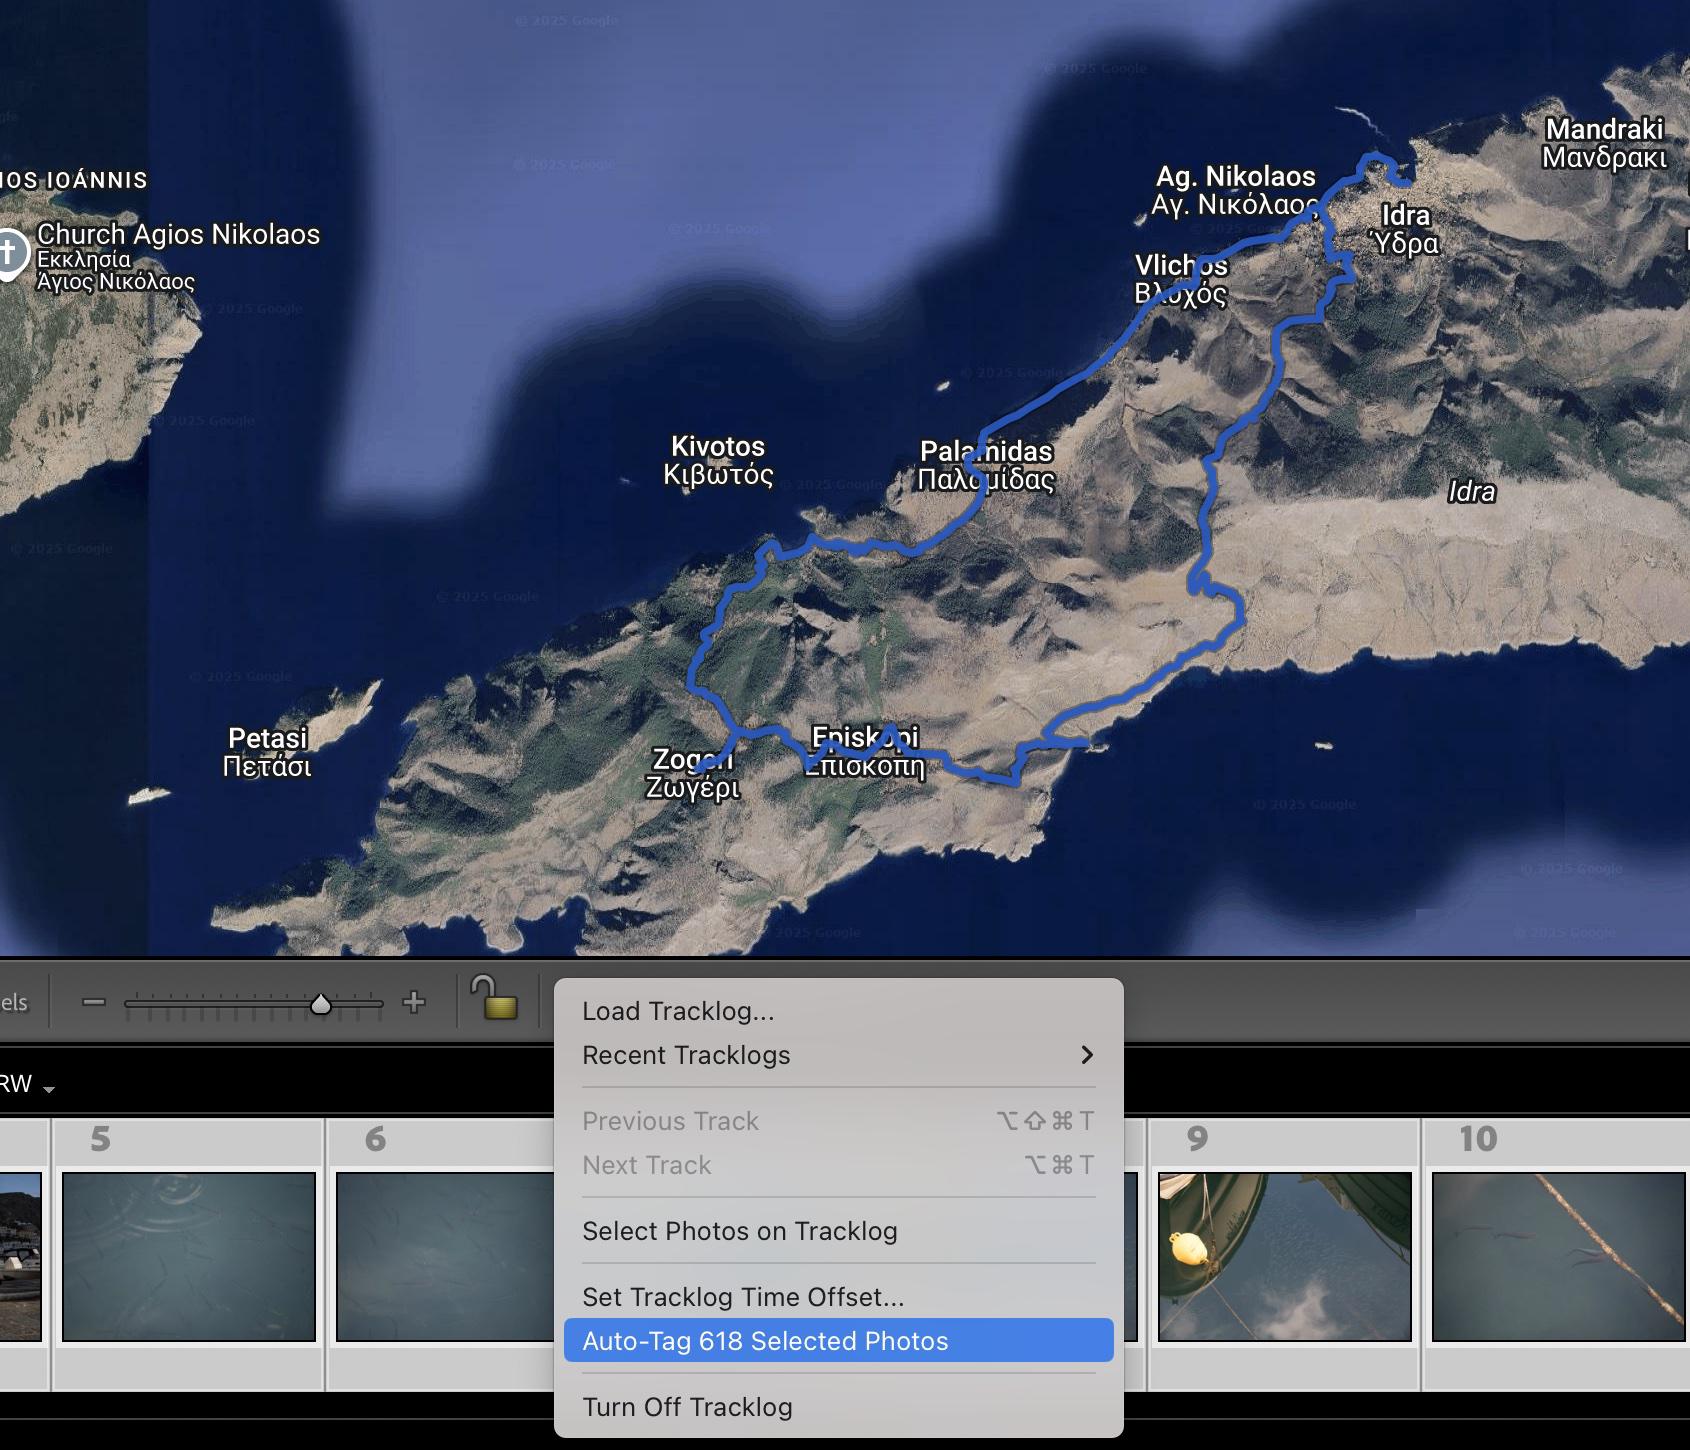Select filmstrip photo number 6
Image resolution: width=1690 pixels, height=1450 pixels.
coord(445,1256)
